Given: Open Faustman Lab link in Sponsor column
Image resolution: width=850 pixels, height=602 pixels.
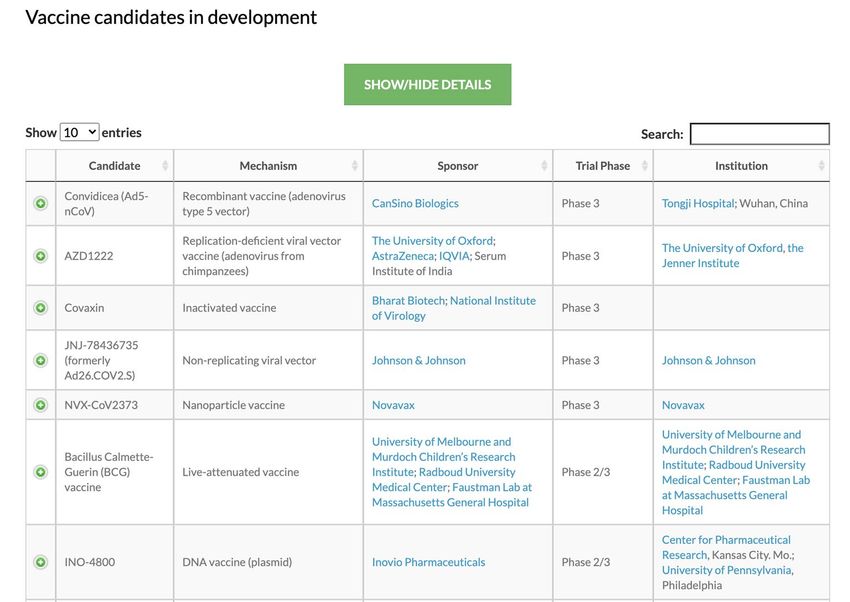Looking at the screenshot, I should [x=452, y=495].
